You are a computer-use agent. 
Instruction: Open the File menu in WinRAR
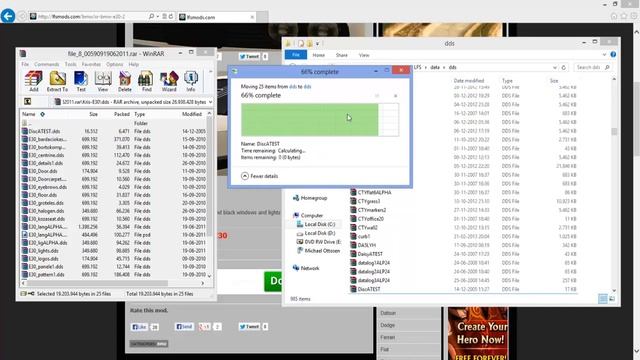[x=25, y=64]
